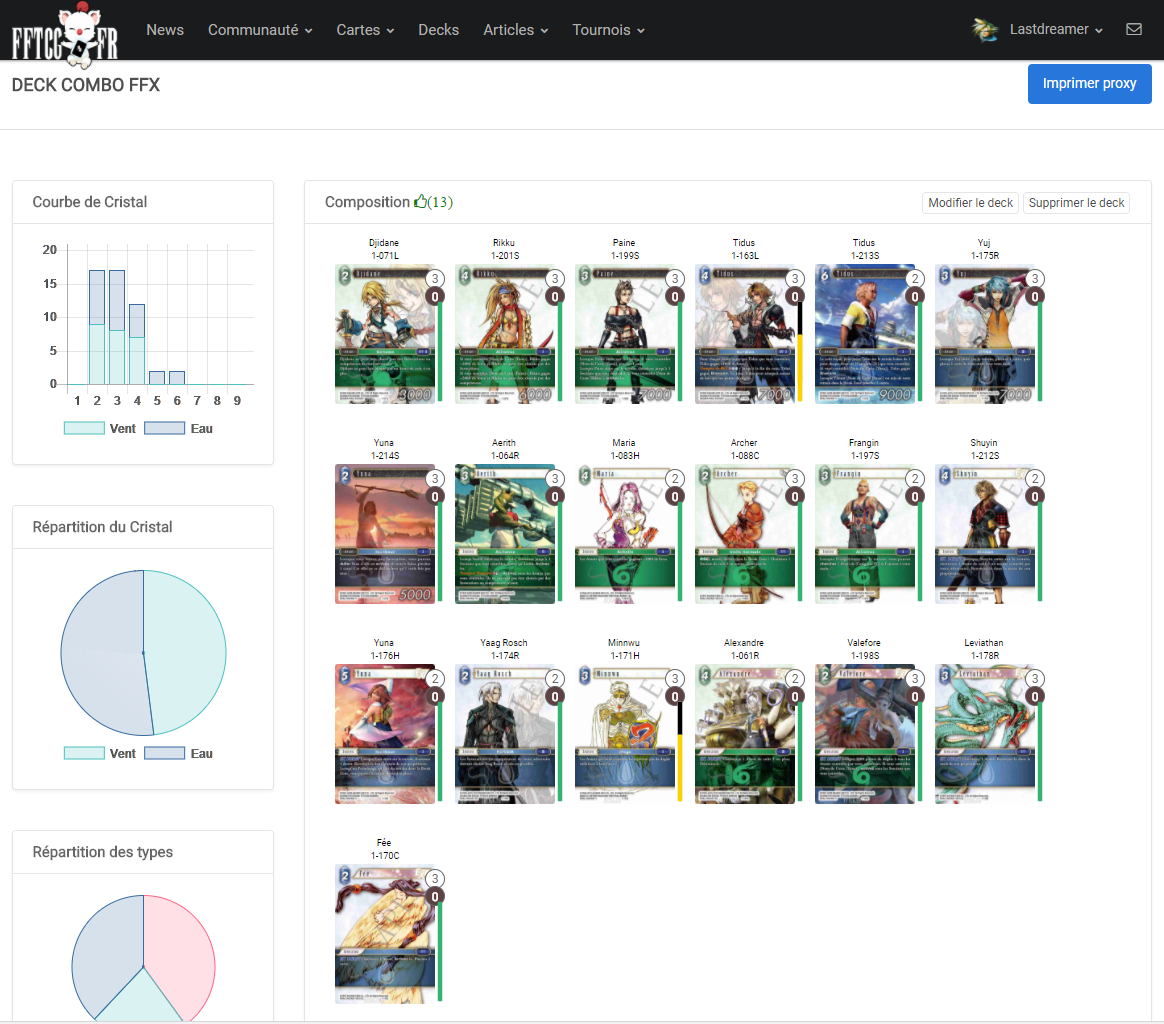Click the quantity 2 badge on Tidus 1-213S
The width and height of the screenshot is (1164, 1024).
tap(915, 278)
